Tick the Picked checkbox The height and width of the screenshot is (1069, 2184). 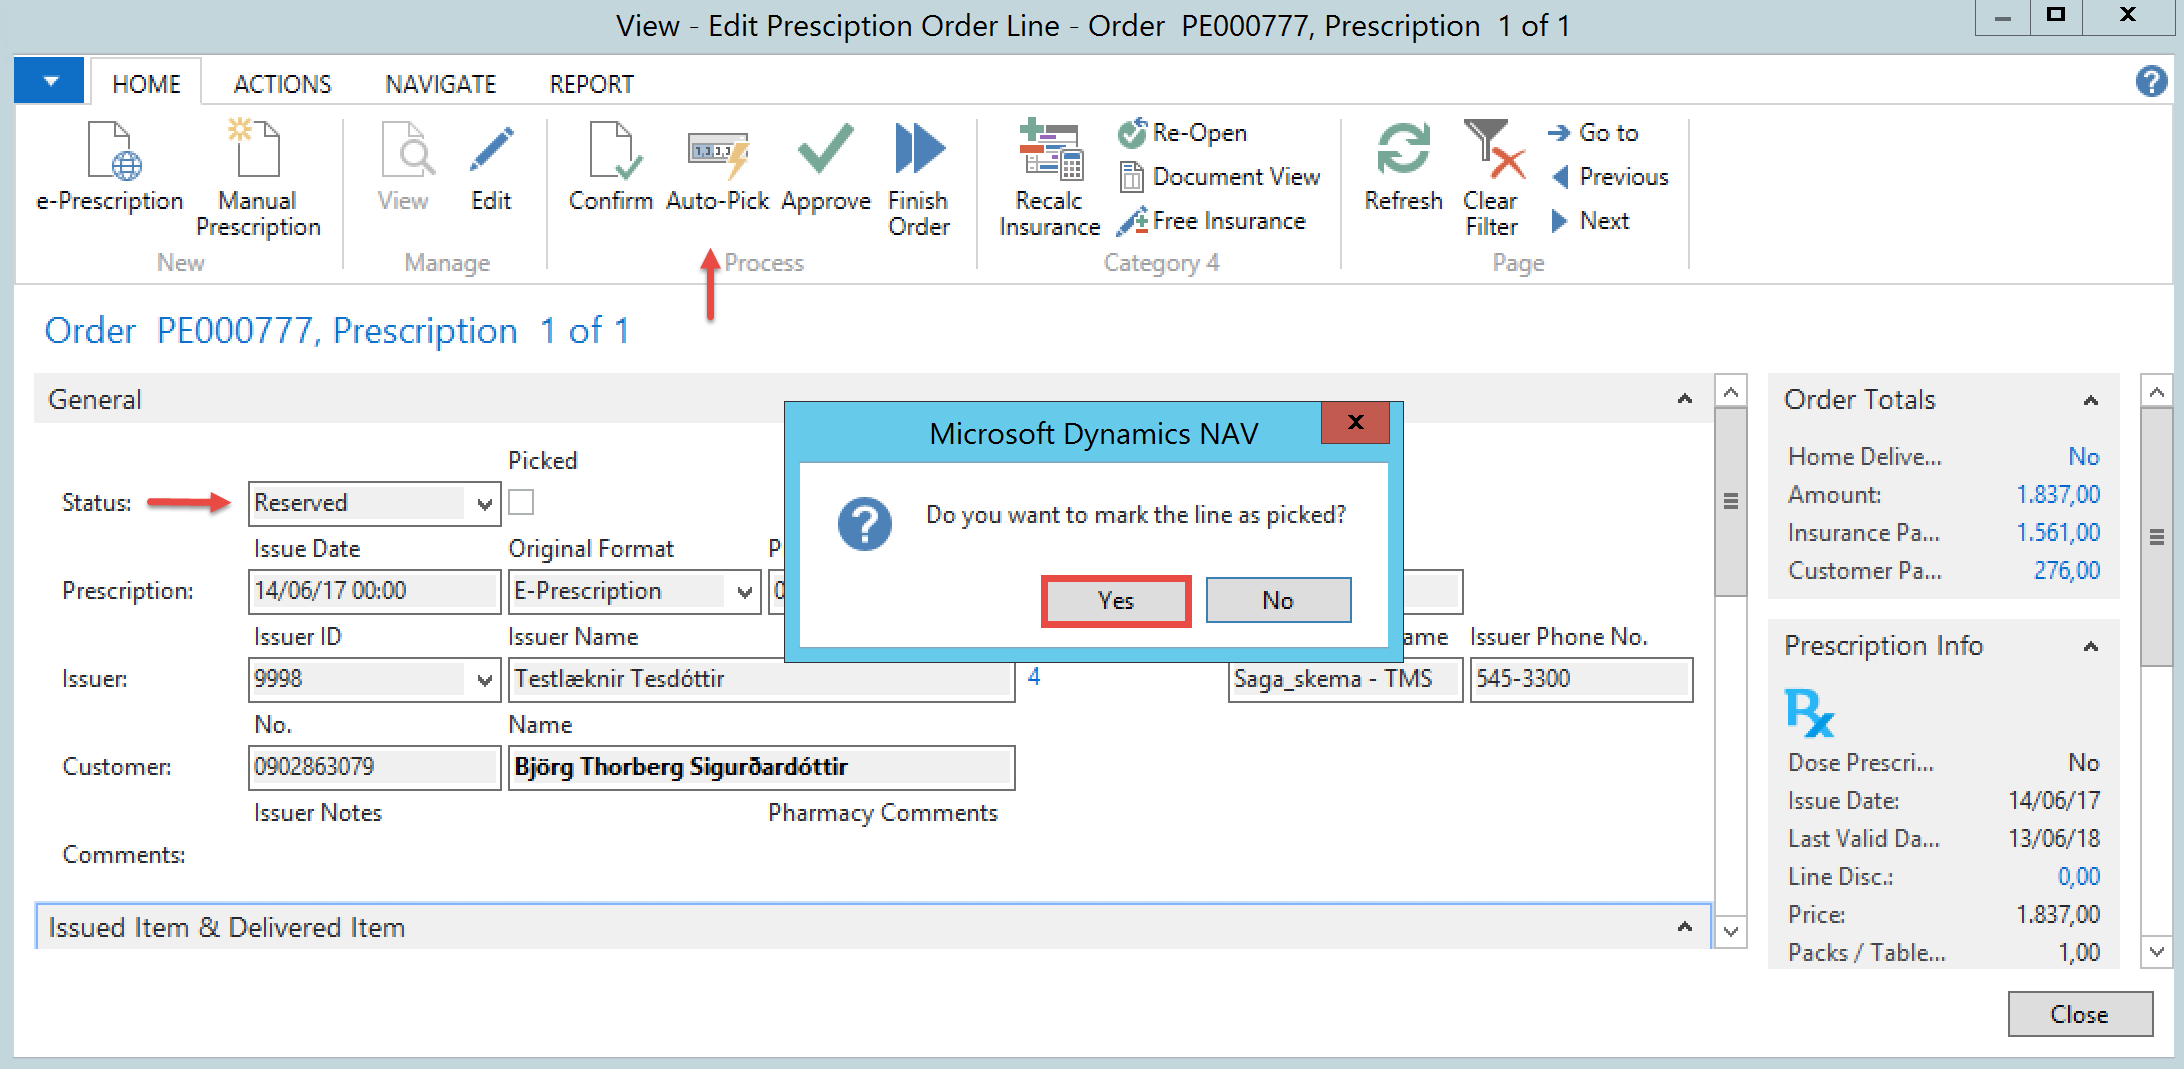[521, 502]
